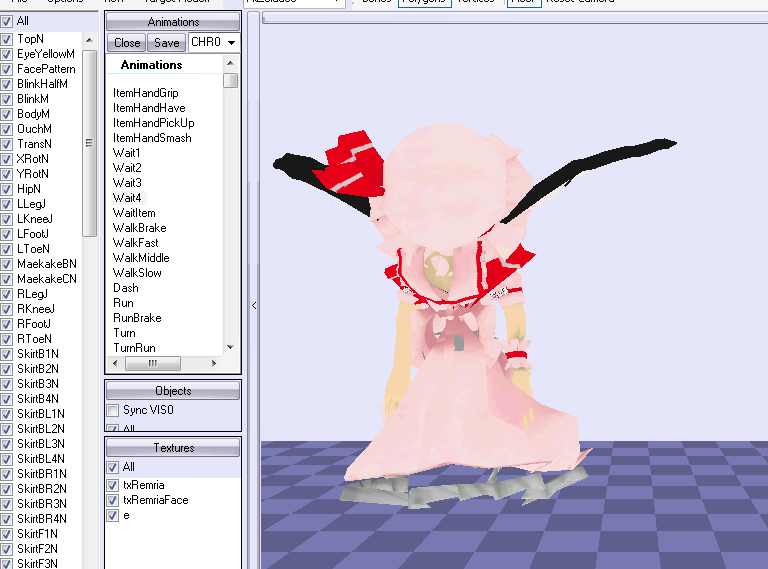Click the Save button in Animations panel
The height and width of the screenshot is (569, 768).
(x=167, y=43)
